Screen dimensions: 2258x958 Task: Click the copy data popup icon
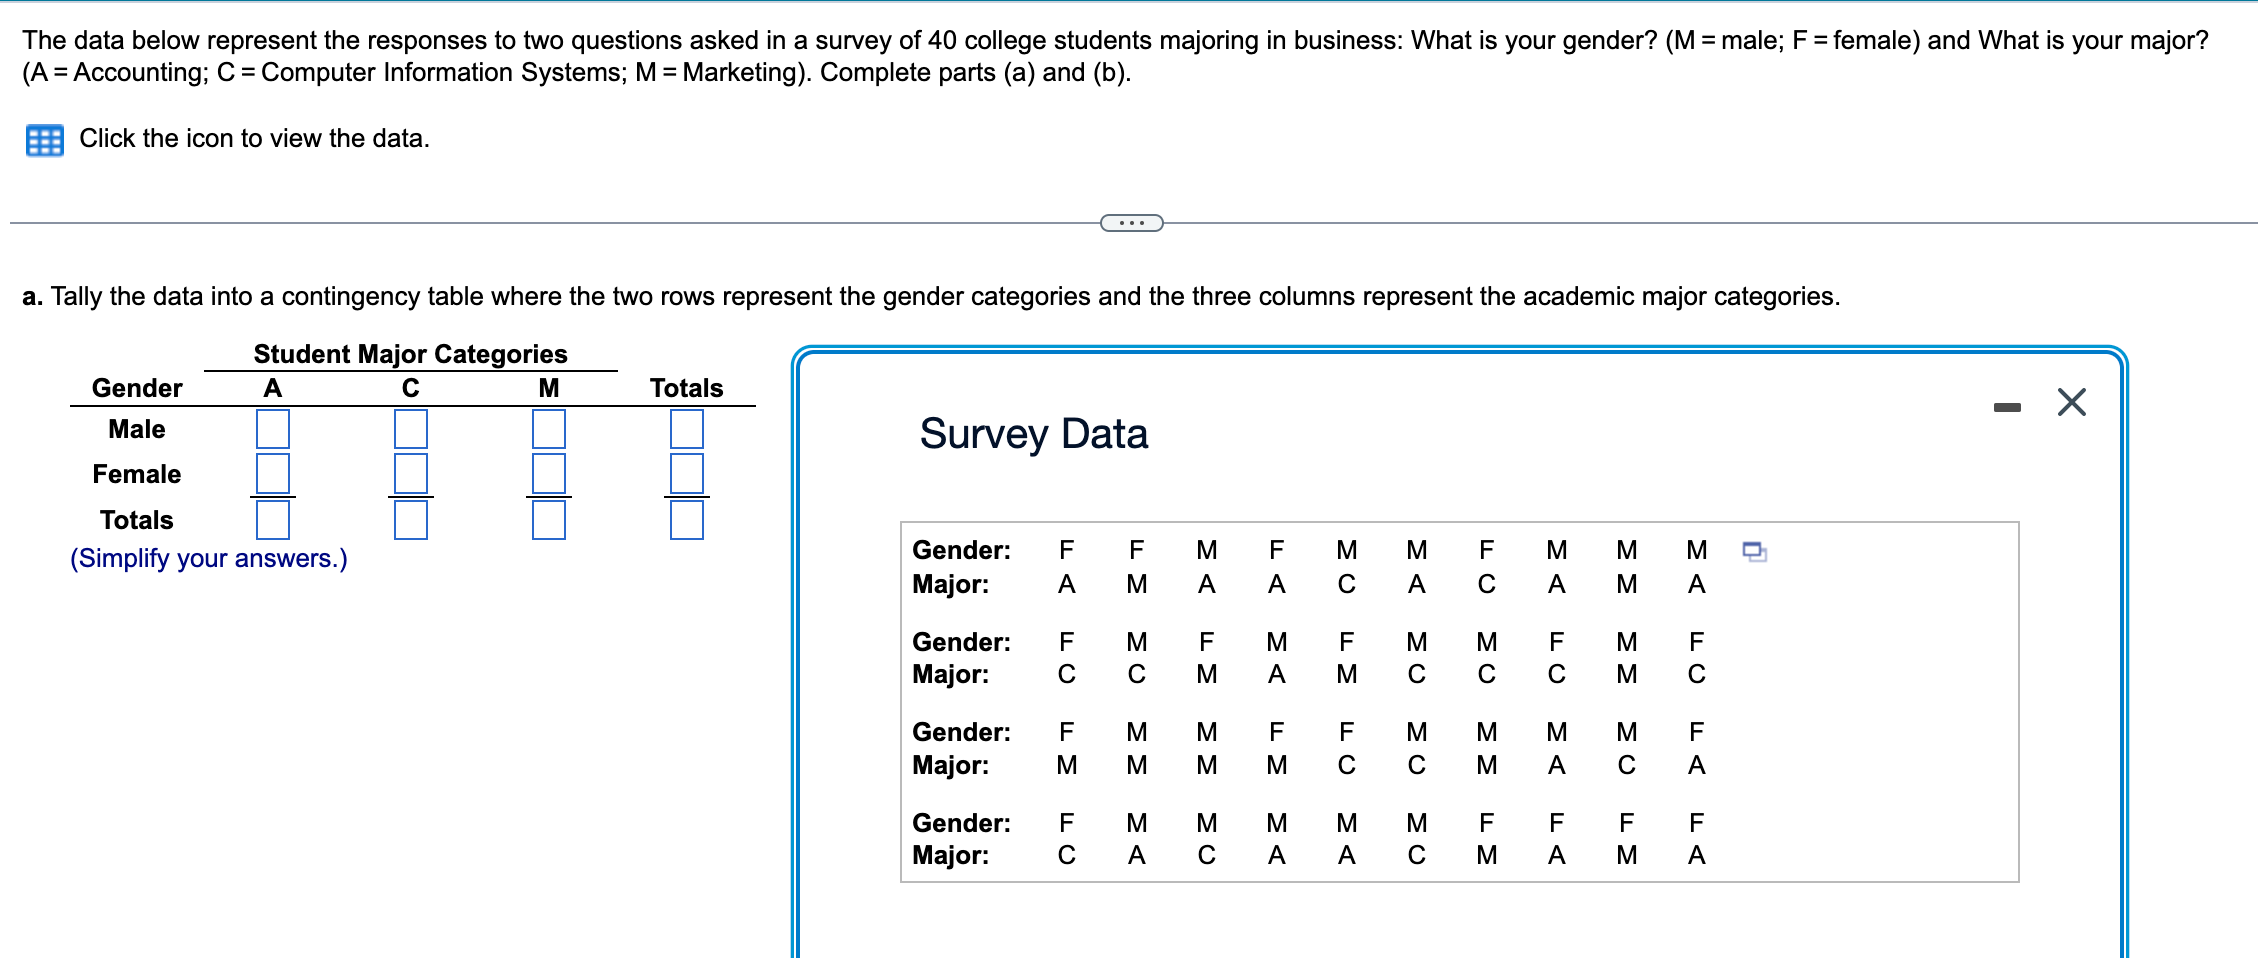[x=1754, y=551]
